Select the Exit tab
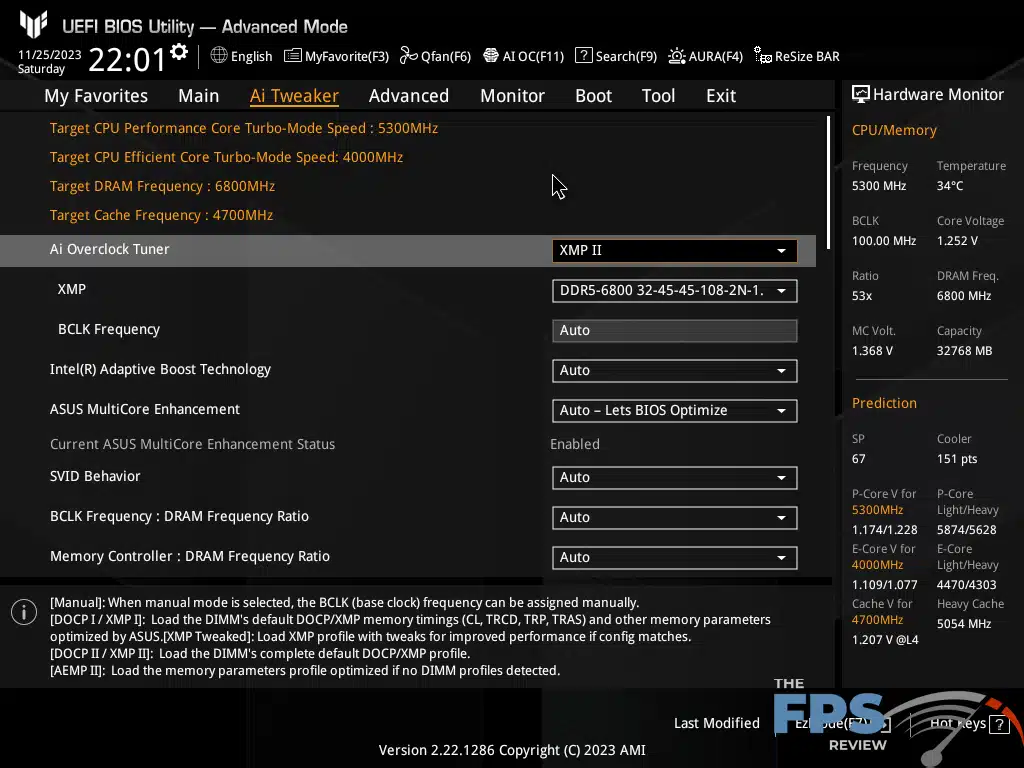Screen dimensions: 1024x768 tap(721, 96)
